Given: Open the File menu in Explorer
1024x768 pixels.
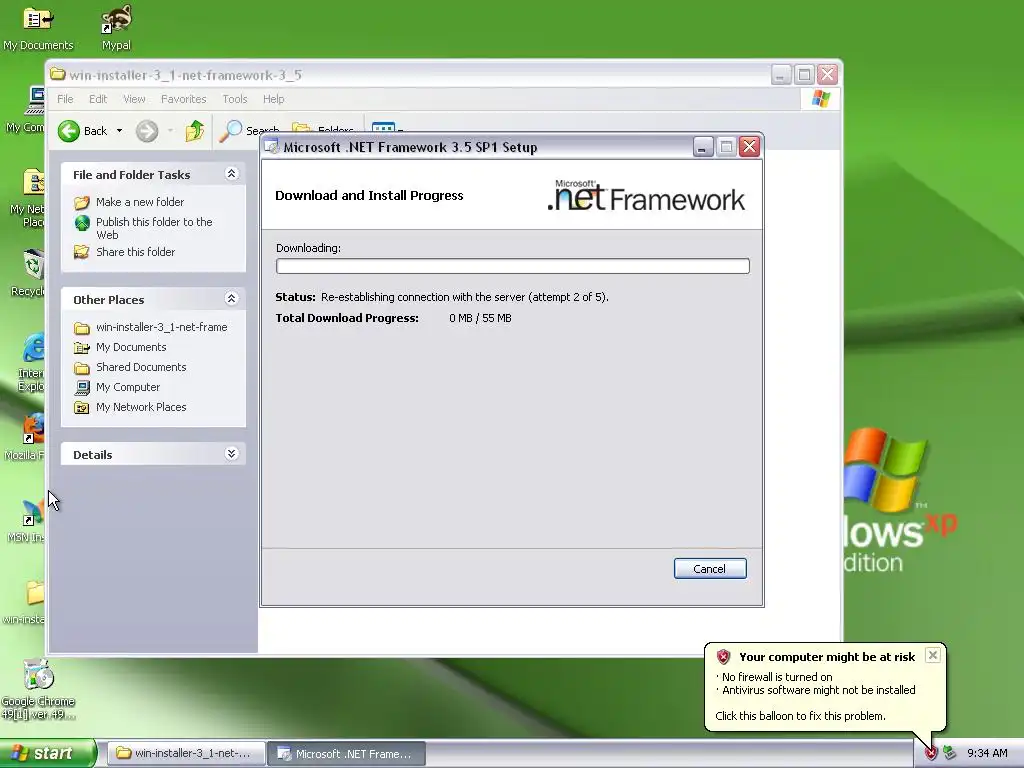Looking at the screenshot, I should pyautogui.click(x=65, y=99).
